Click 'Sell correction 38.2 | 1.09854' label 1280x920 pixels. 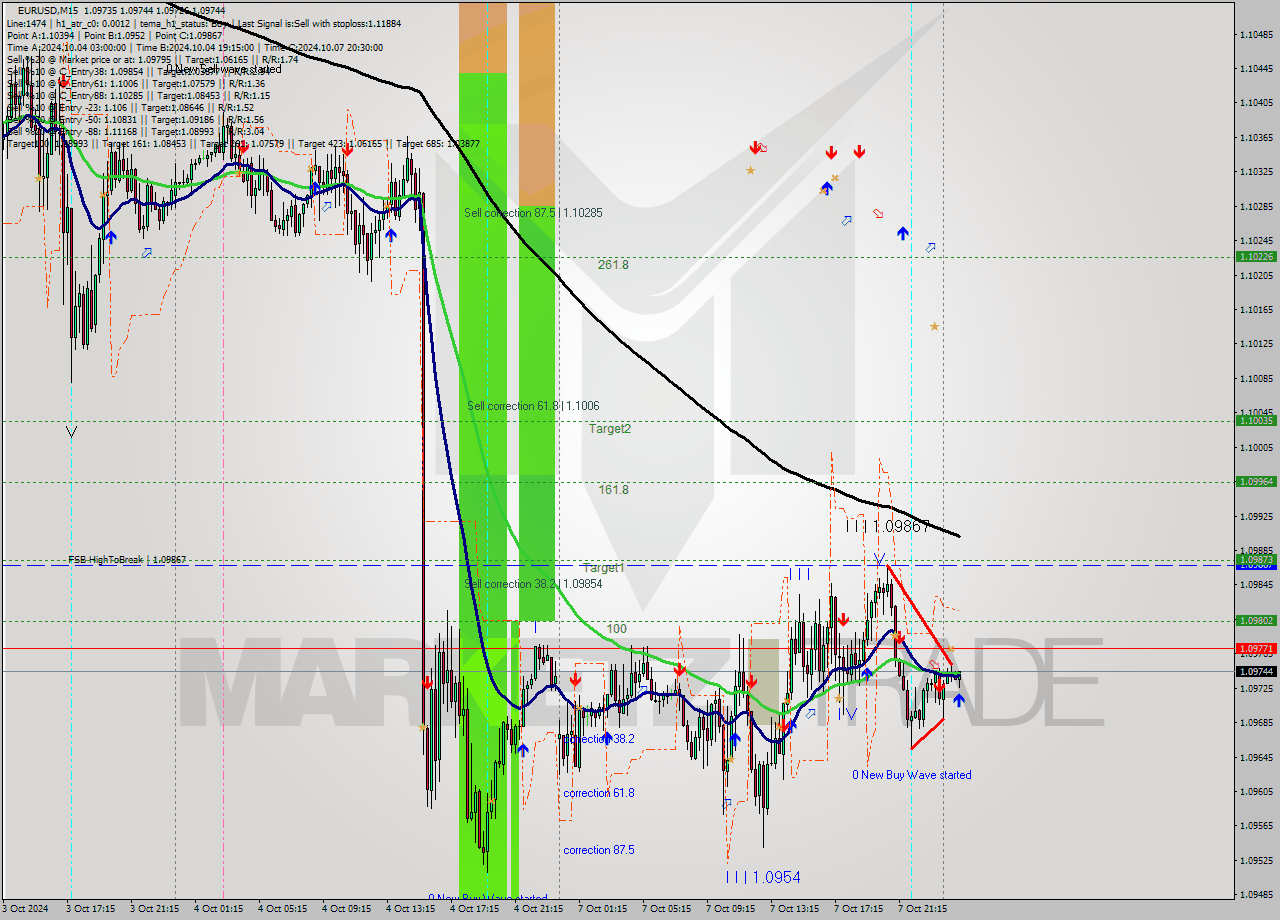point(533,584)
